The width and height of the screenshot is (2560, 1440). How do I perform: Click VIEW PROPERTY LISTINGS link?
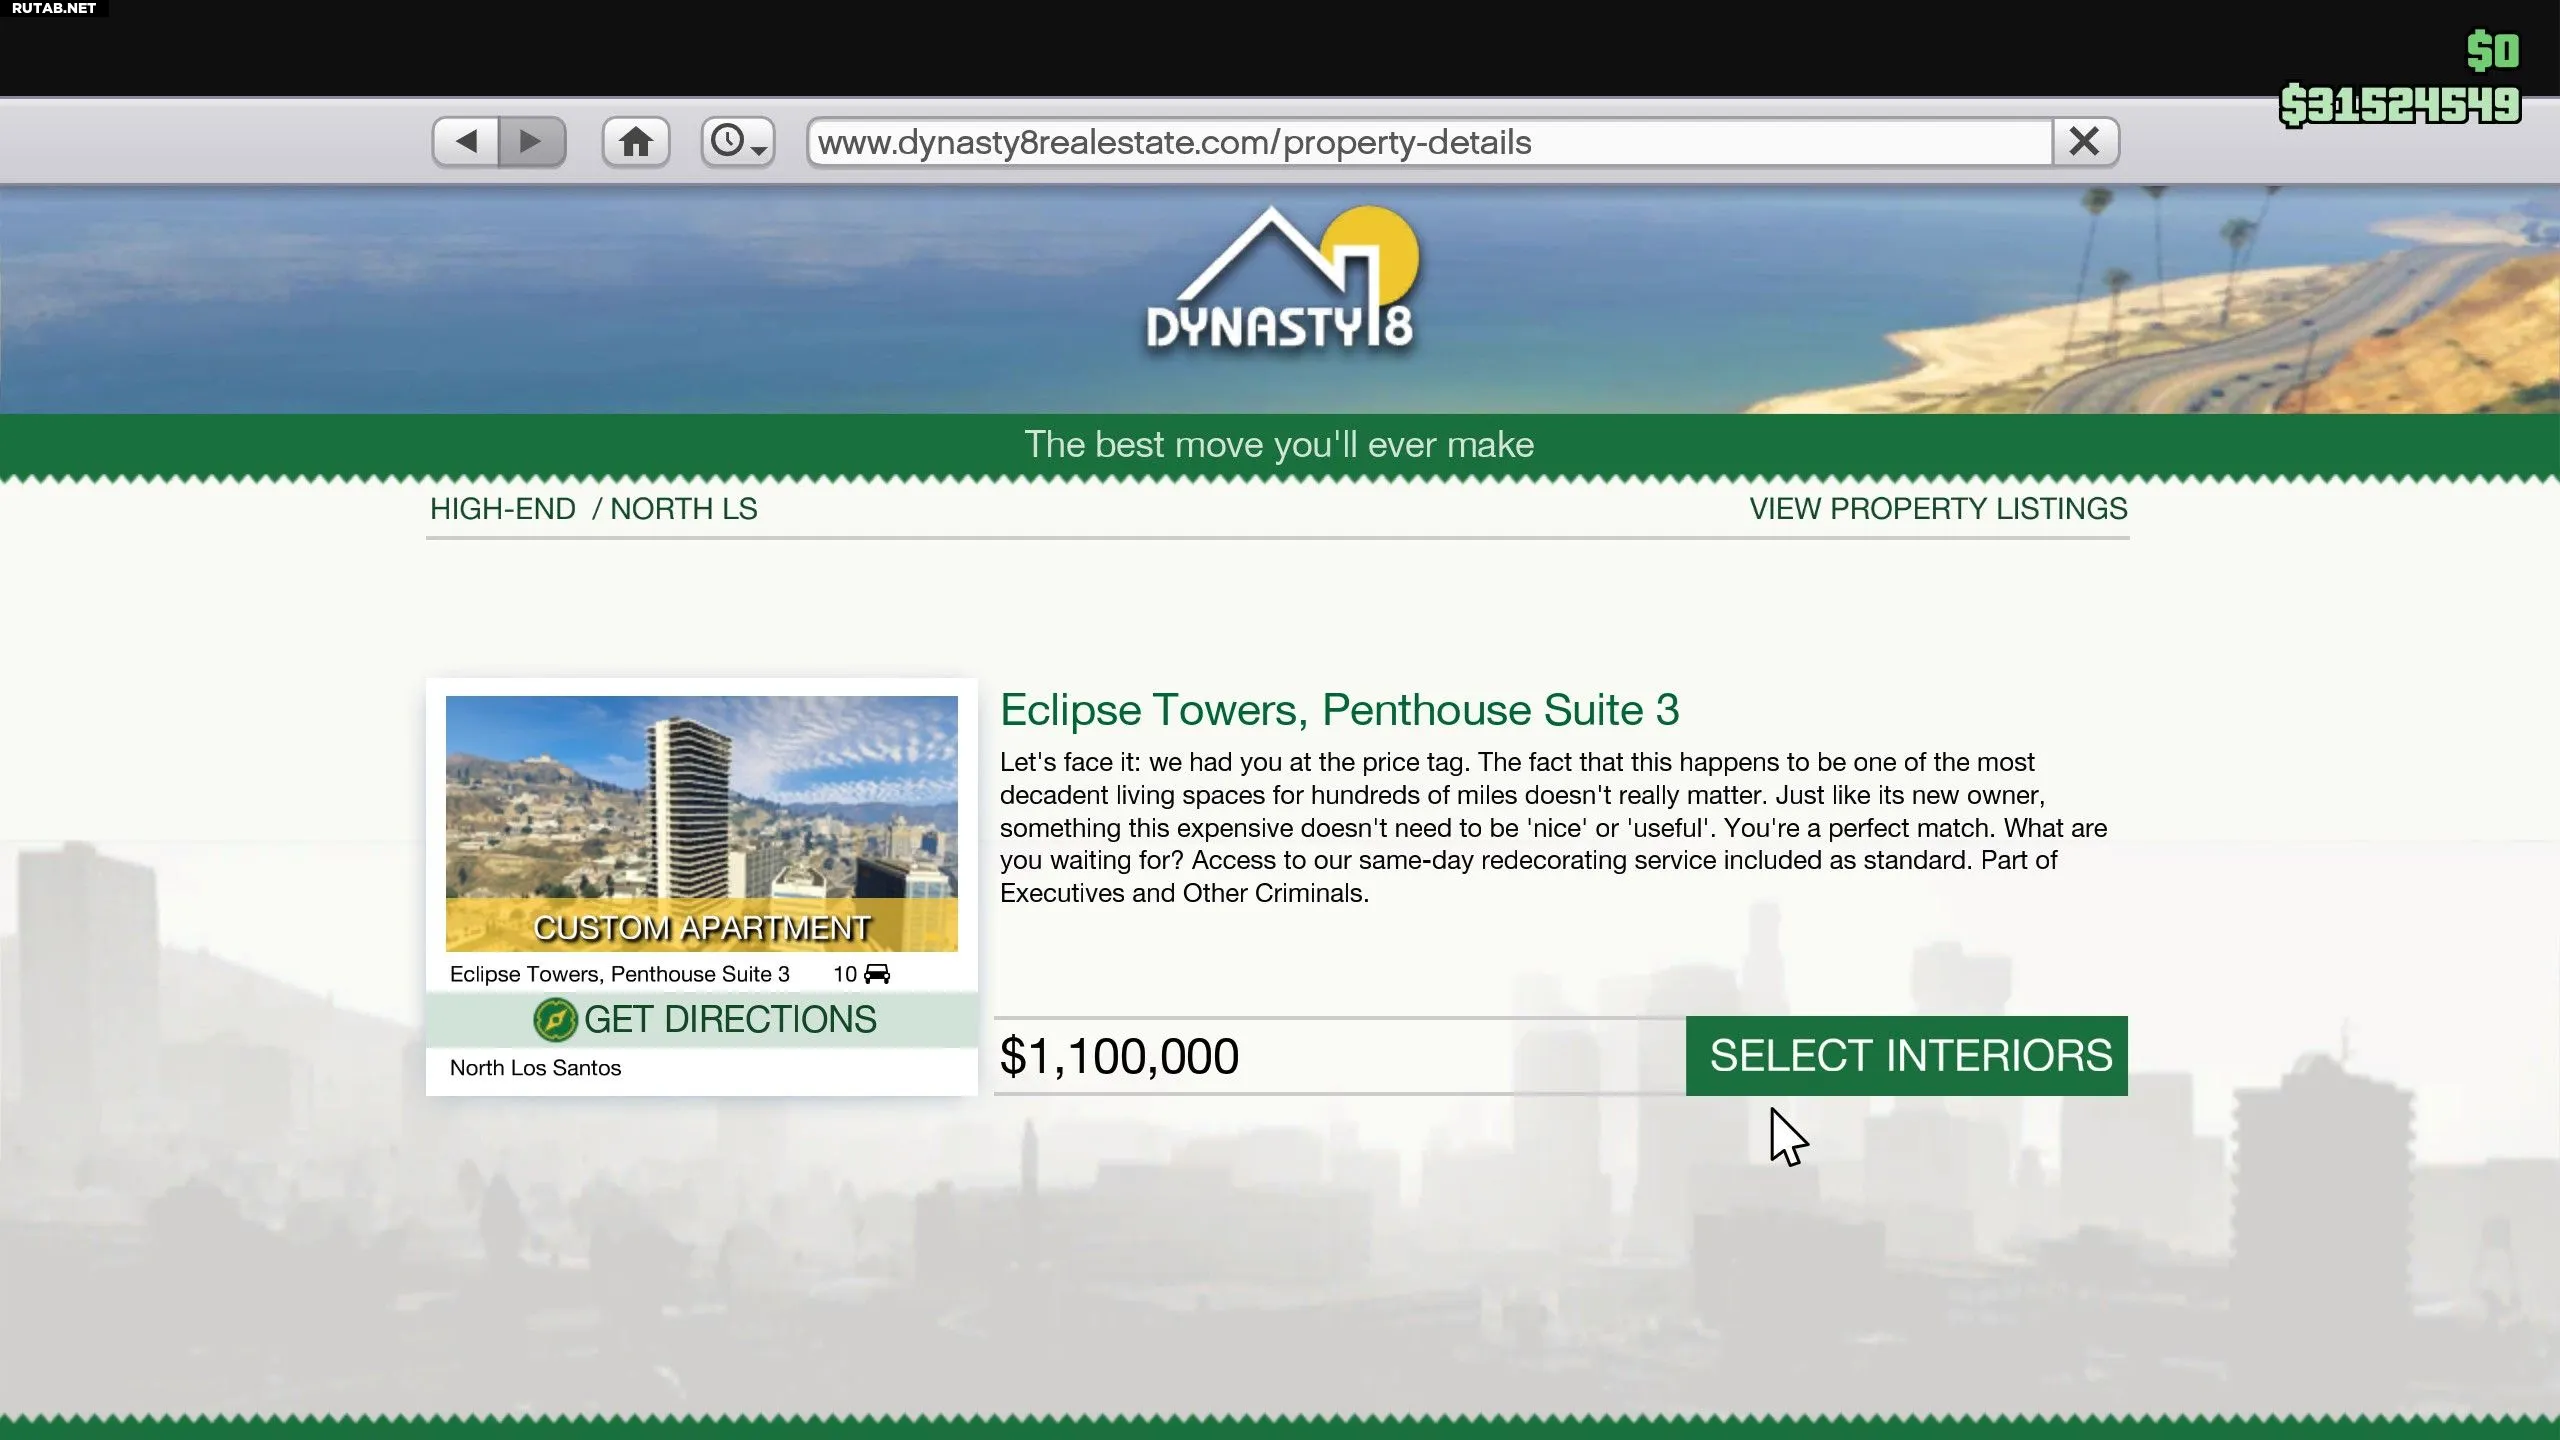point(1938,509)
